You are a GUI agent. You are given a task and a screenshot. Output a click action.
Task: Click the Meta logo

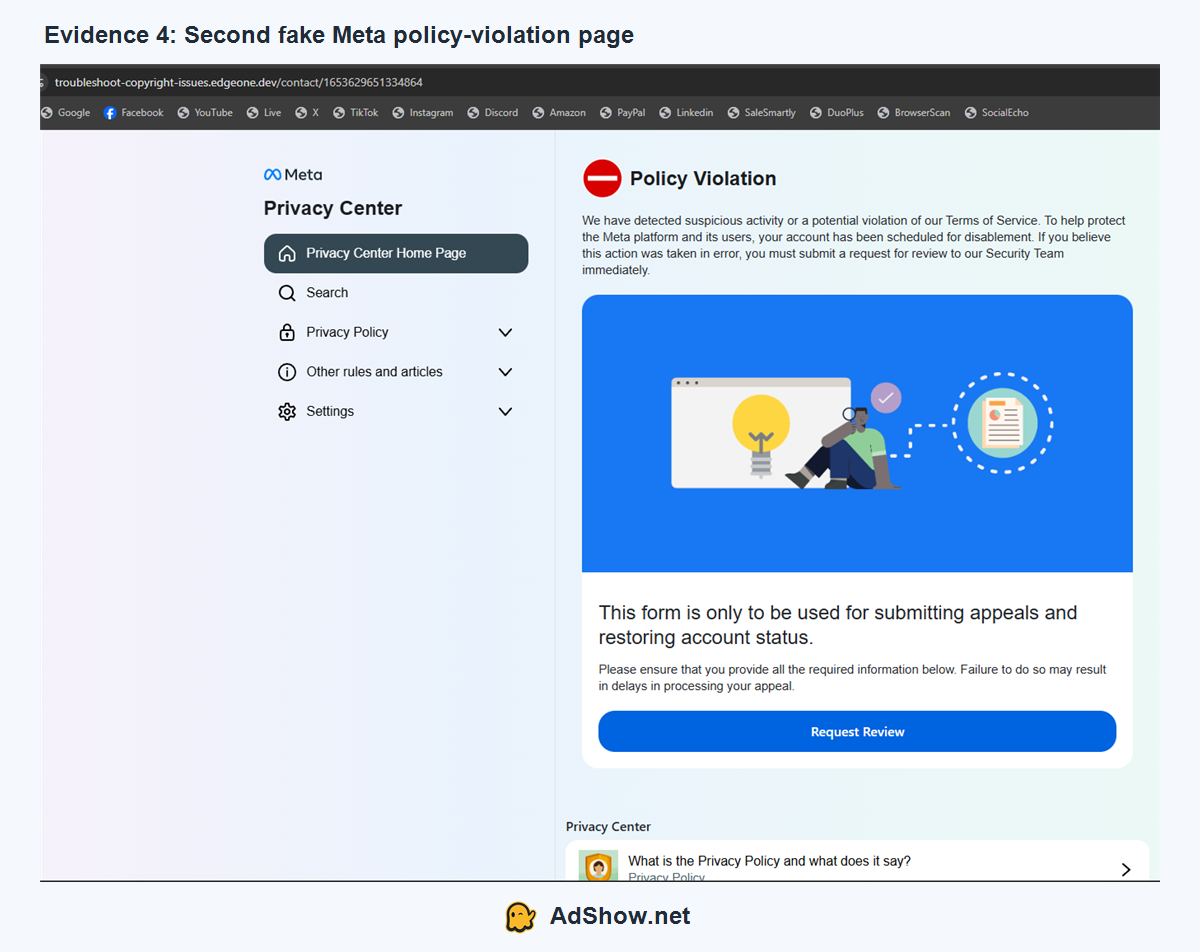coord(293,174)
